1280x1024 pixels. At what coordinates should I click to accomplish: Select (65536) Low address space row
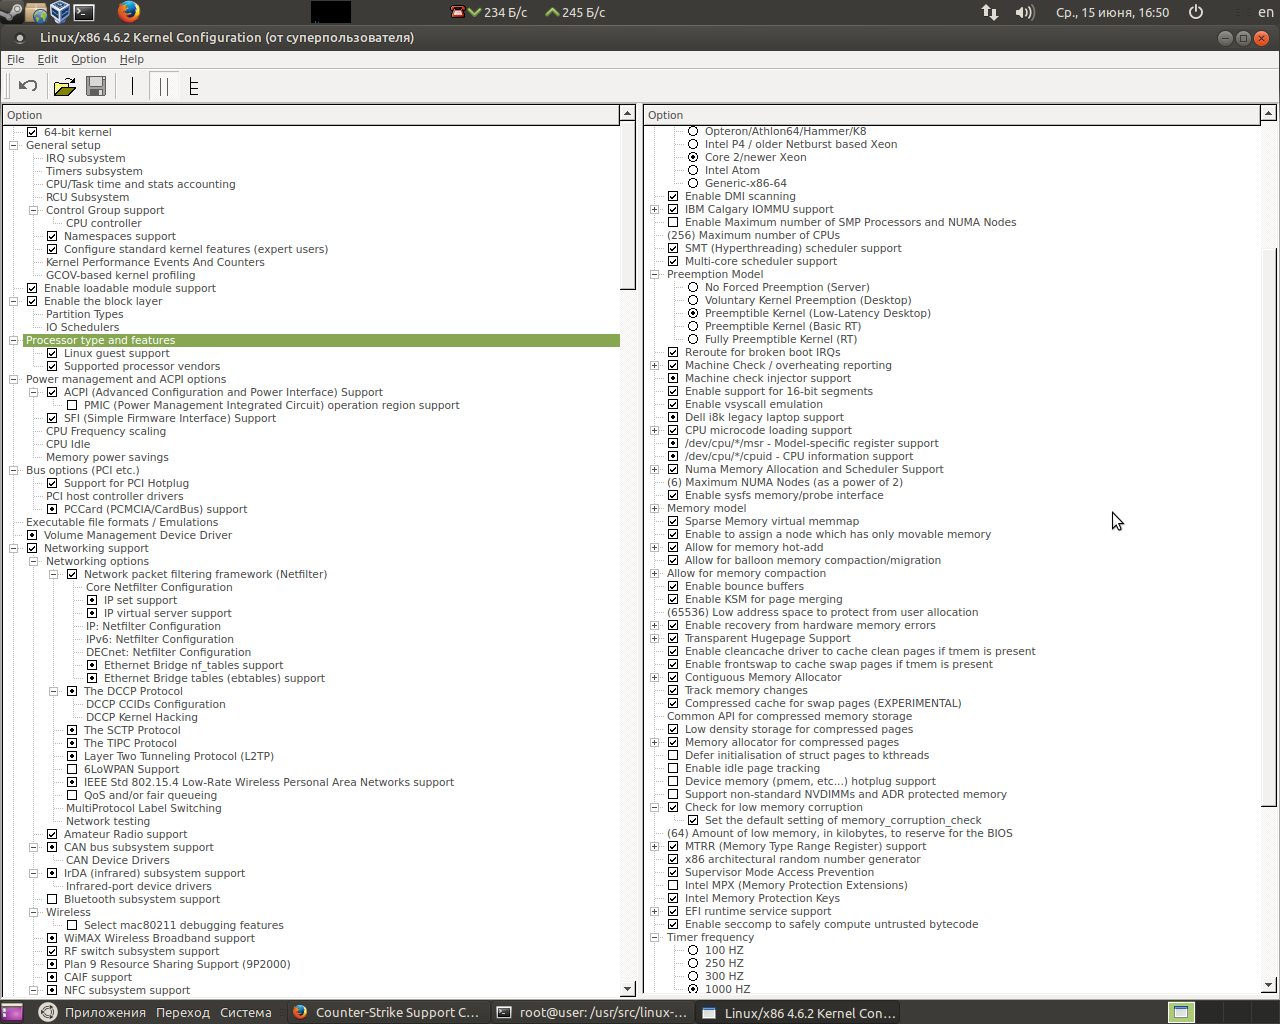click(823, 612)
